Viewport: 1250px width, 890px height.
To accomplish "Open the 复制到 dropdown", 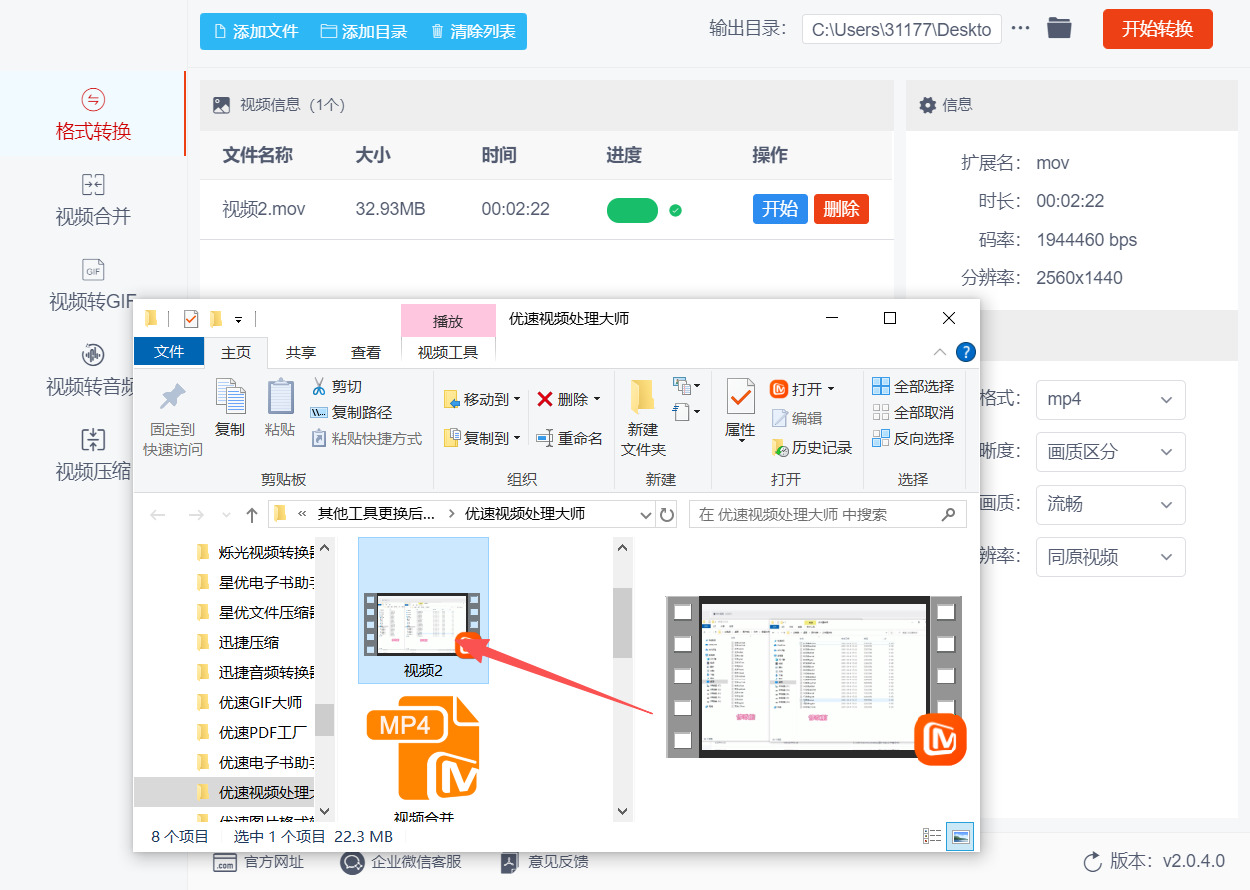I will [482, 437].
